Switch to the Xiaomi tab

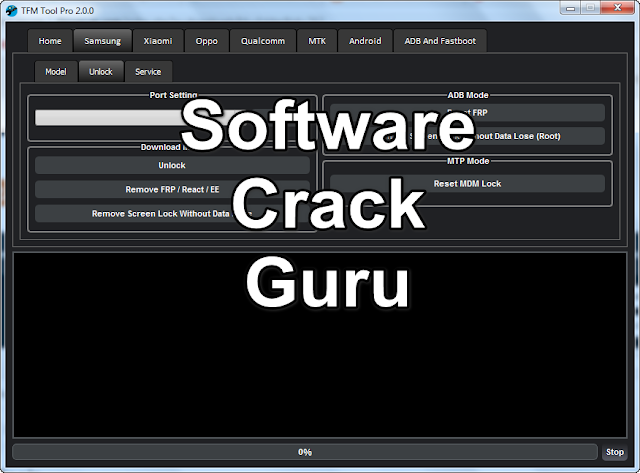(x=158, y=41)
